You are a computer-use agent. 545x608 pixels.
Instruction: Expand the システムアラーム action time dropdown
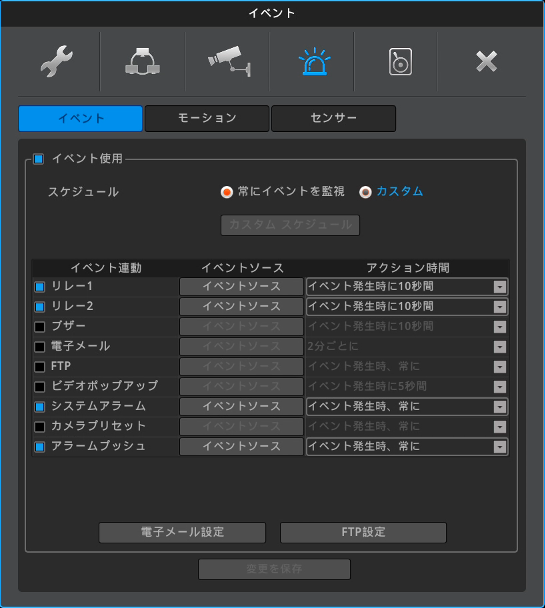coord(407,407)
